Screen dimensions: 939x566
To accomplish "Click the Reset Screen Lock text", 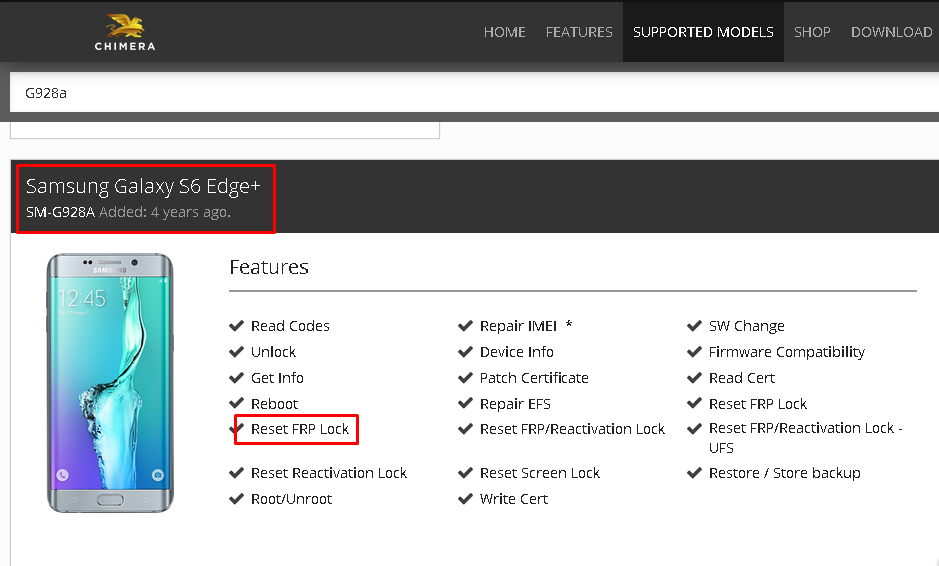I will (x=540, y=473).
